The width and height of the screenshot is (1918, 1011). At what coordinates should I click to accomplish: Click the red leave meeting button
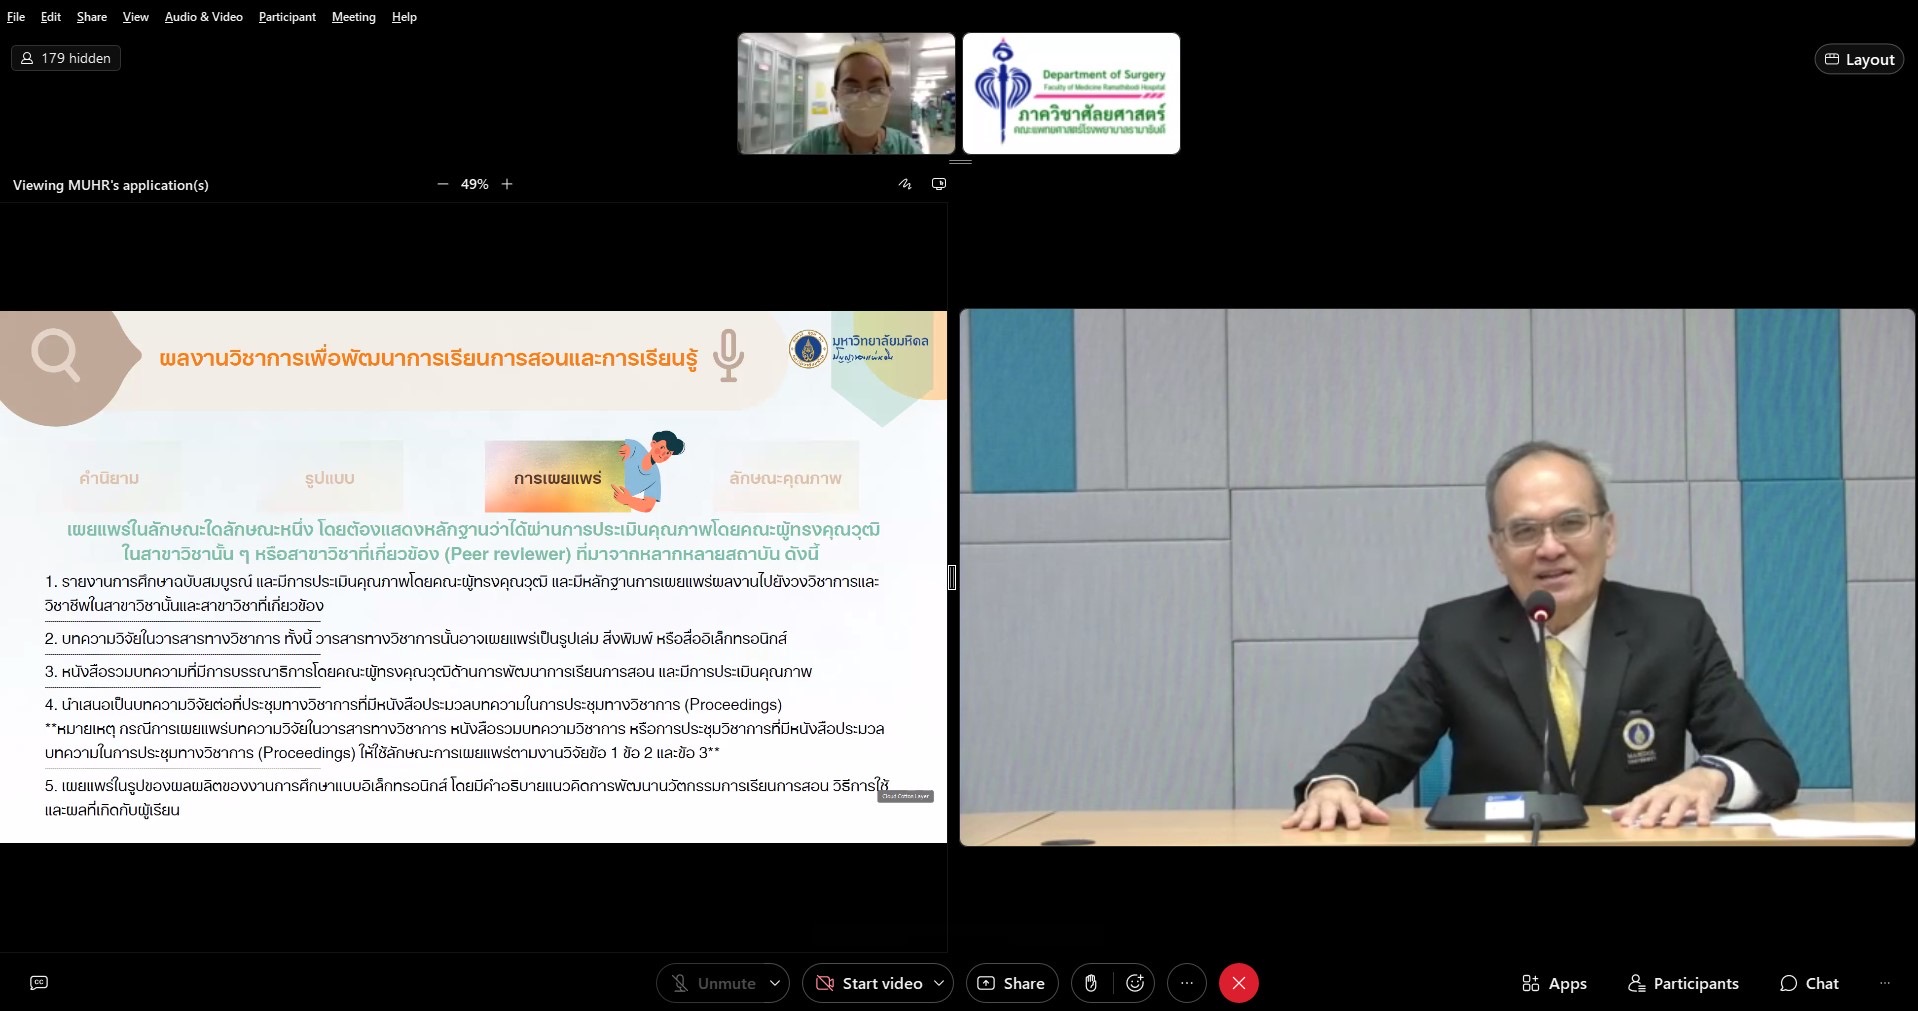tap(1238, 983)
